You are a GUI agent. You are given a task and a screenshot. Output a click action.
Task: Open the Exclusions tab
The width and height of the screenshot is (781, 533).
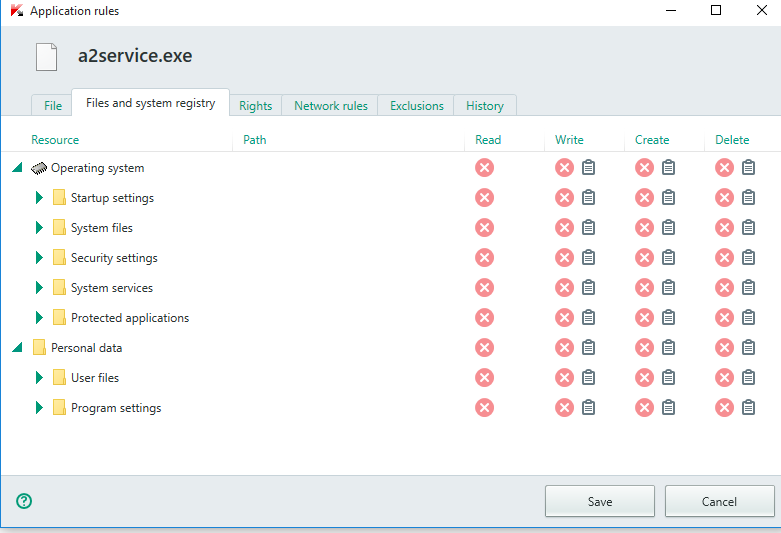[416, 106]
